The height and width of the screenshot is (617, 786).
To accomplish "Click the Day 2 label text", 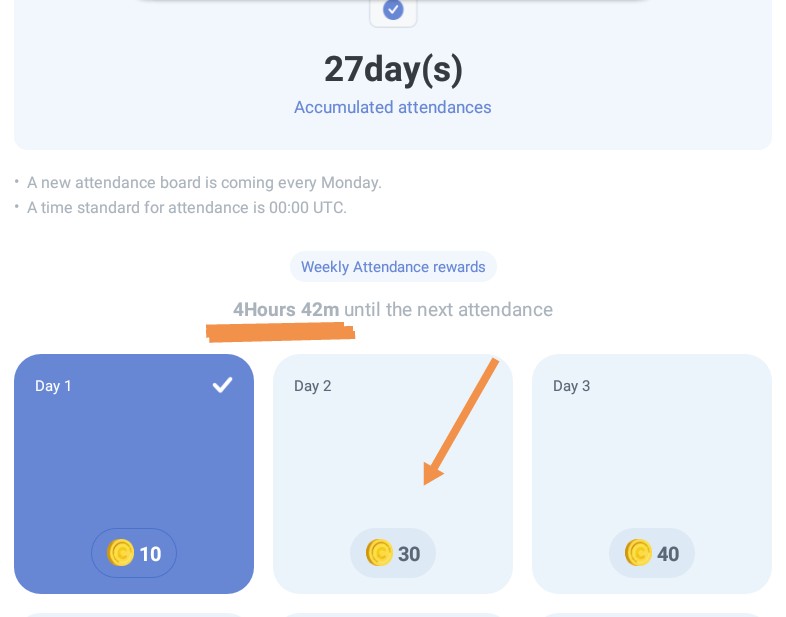I will point(312,386).
